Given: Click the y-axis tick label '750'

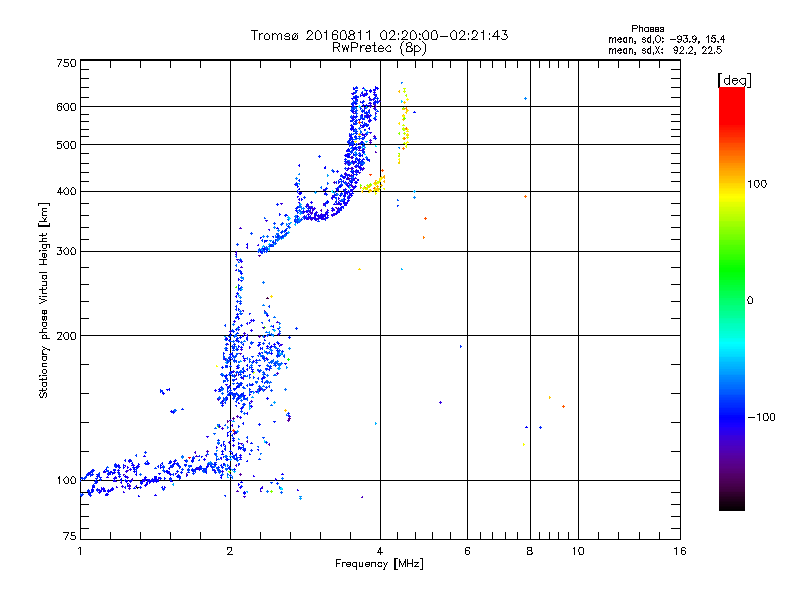Looking at the screenshot, I should click(66, 63).
